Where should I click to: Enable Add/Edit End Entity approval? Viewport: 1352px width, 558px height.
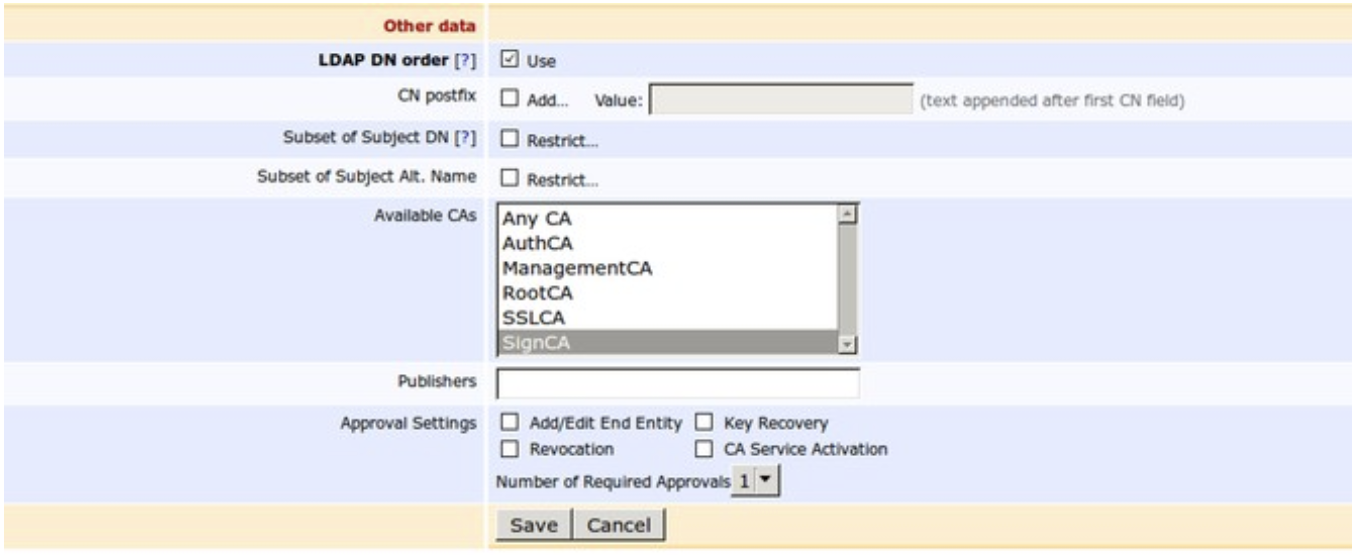coord(508,423)
